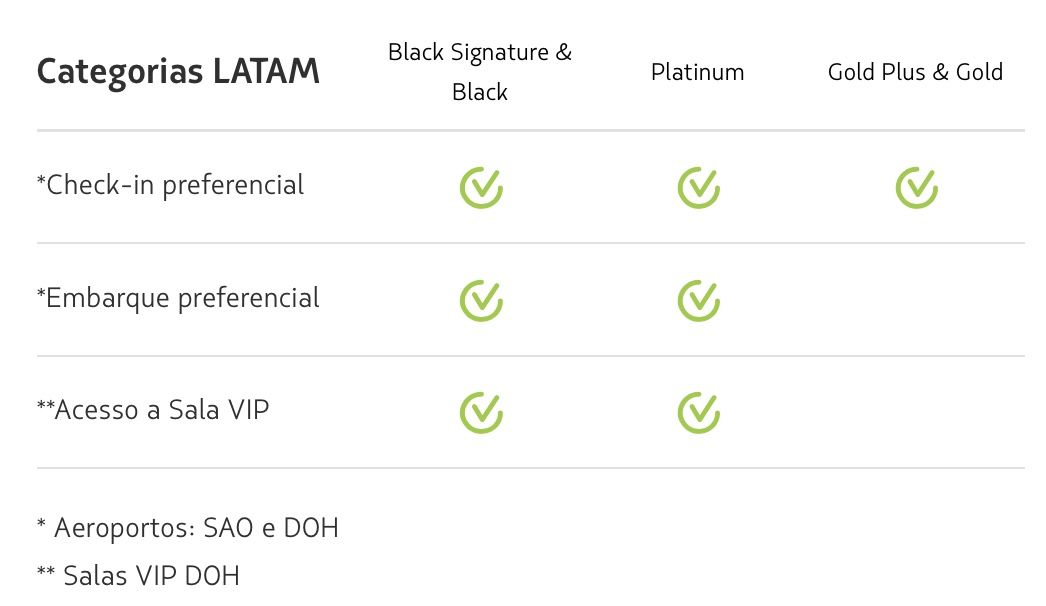The image size is (1046, 606).
Task: Click Acesso a Sala VIP checkmark under Platinum
Action: coord(698,412)
